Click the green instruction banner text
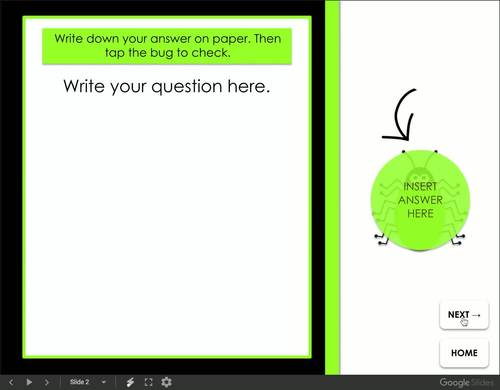Viewport: 500px width, 390px height. pyautogui.click(x=167, y=46)
